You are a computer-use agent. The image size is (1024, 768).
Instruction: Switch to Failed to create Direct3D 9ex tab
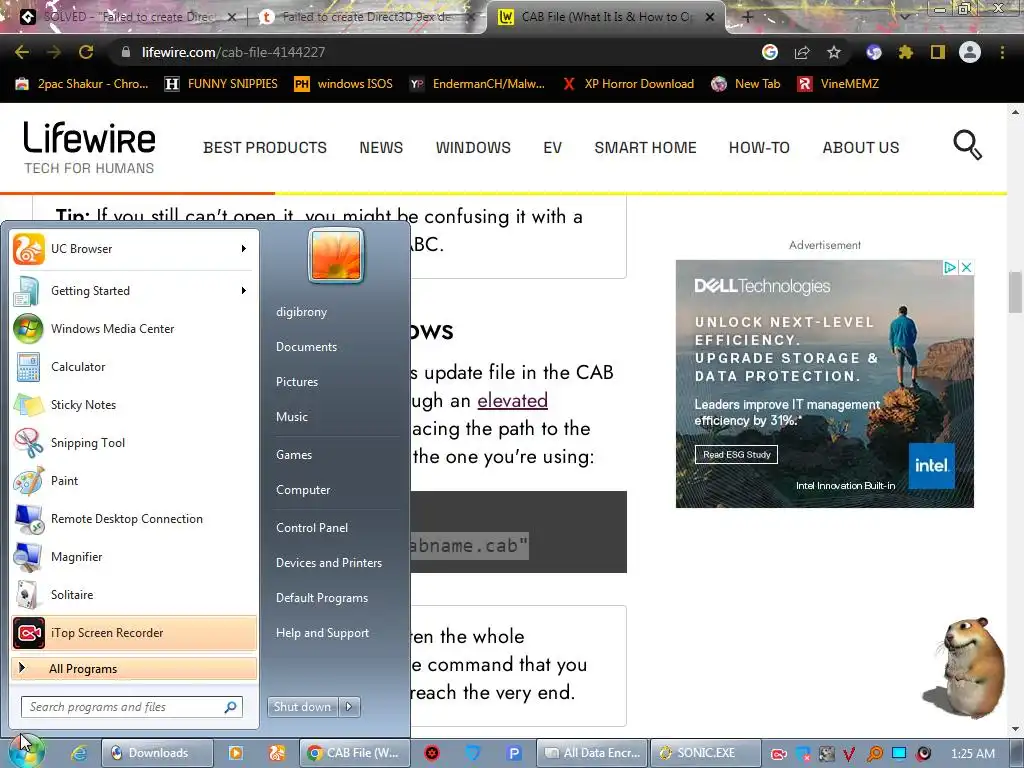366,17
